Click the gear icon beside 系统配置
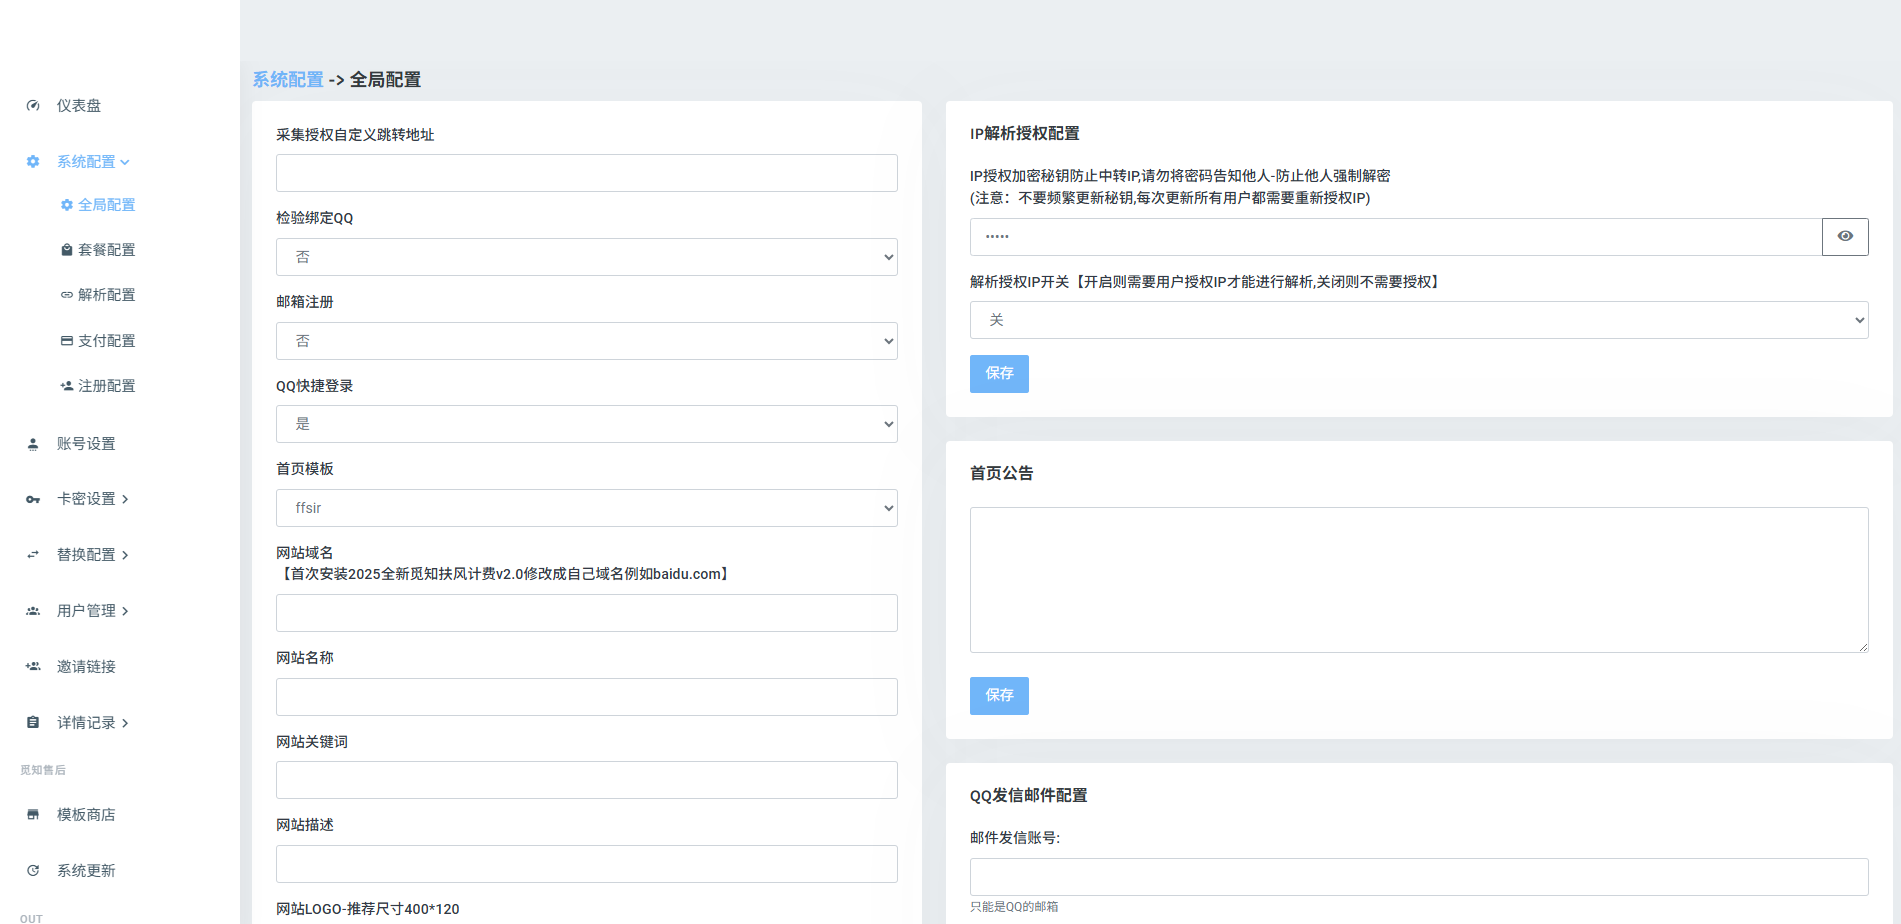Screen dimensions: 1901x924 [33, 162]
